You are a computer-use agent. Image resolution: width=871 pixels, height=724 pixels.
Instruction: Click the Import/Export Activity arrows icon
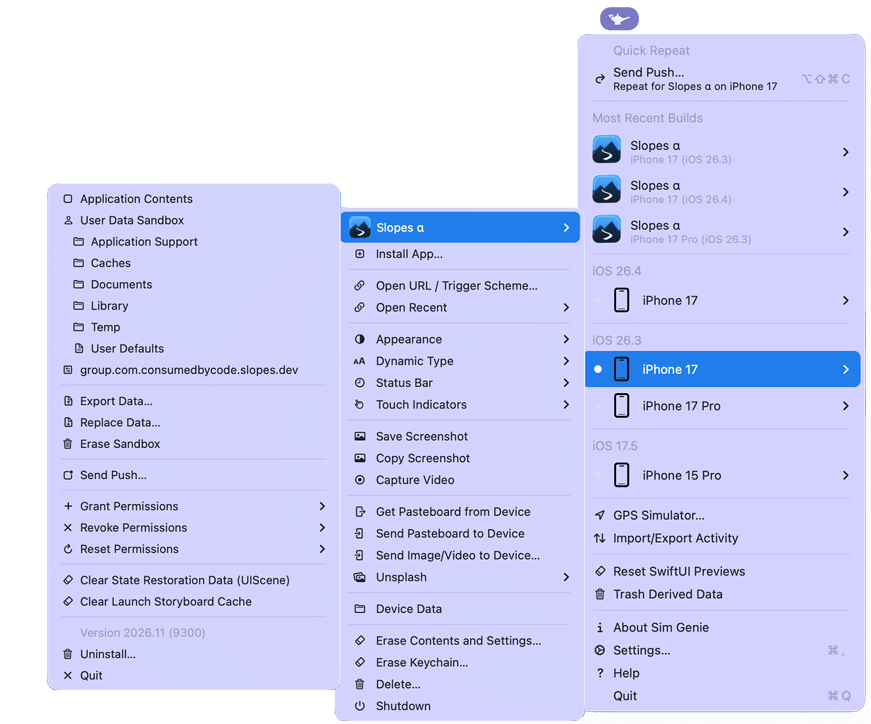point(598,537)
